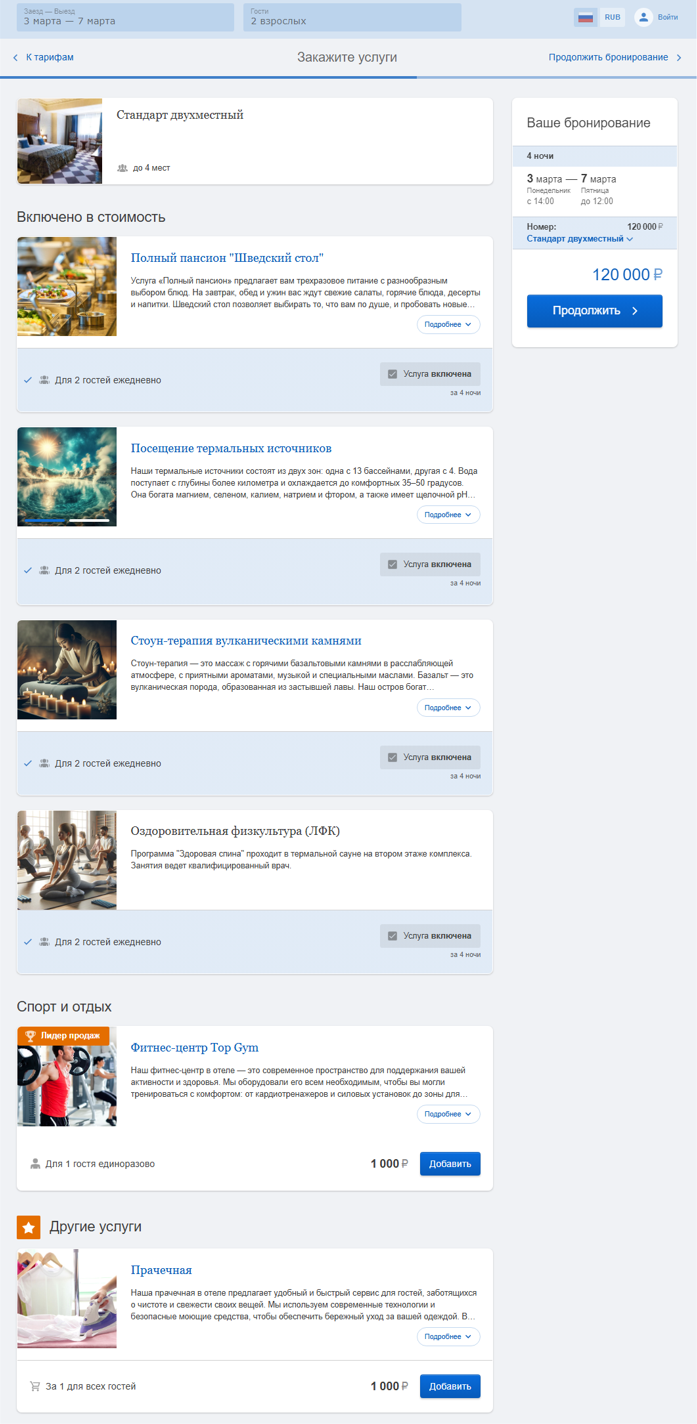The width and height of the screenshot is (697, 1424).
Task: Click the booking step progress bar
Action: (x=348, y=77)
